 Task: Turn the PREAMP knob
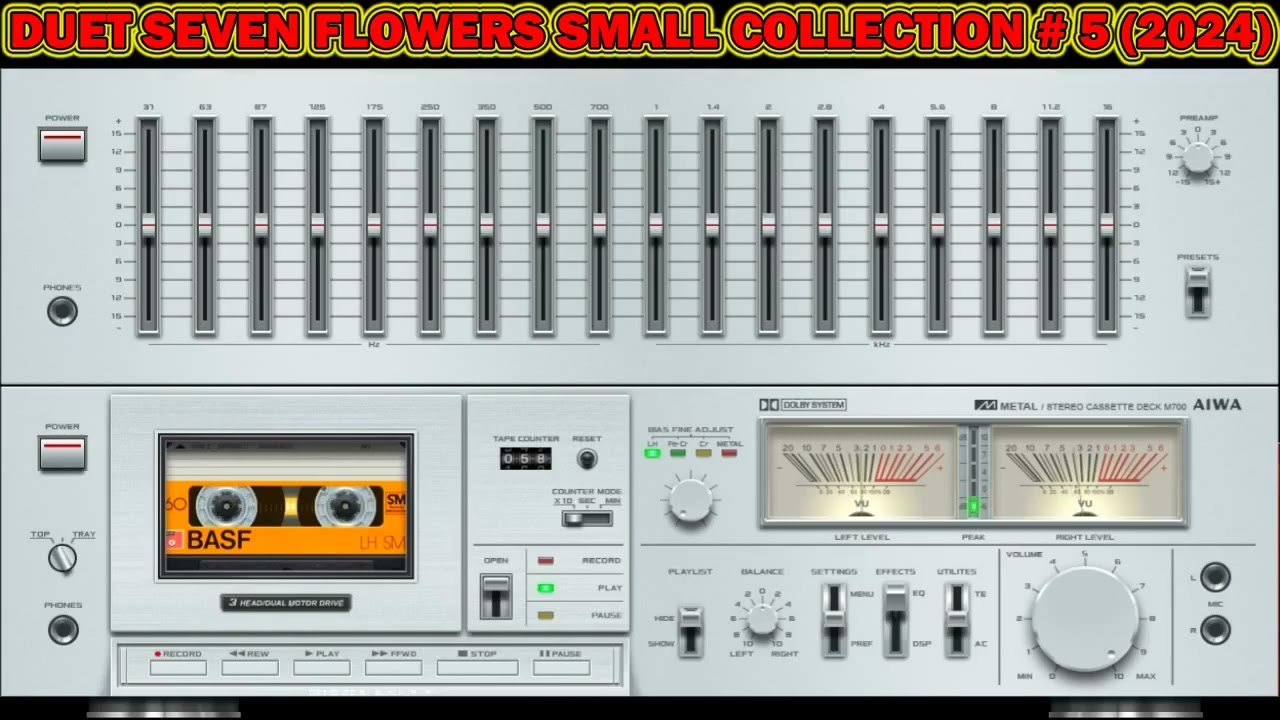tap(1197, 156)
